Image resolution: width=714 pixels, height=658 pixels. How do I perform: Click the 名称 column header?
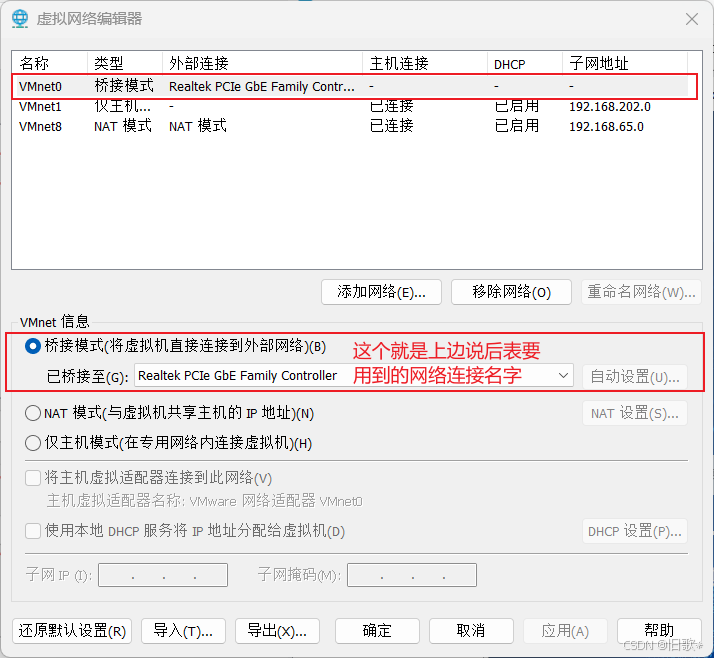49,63
